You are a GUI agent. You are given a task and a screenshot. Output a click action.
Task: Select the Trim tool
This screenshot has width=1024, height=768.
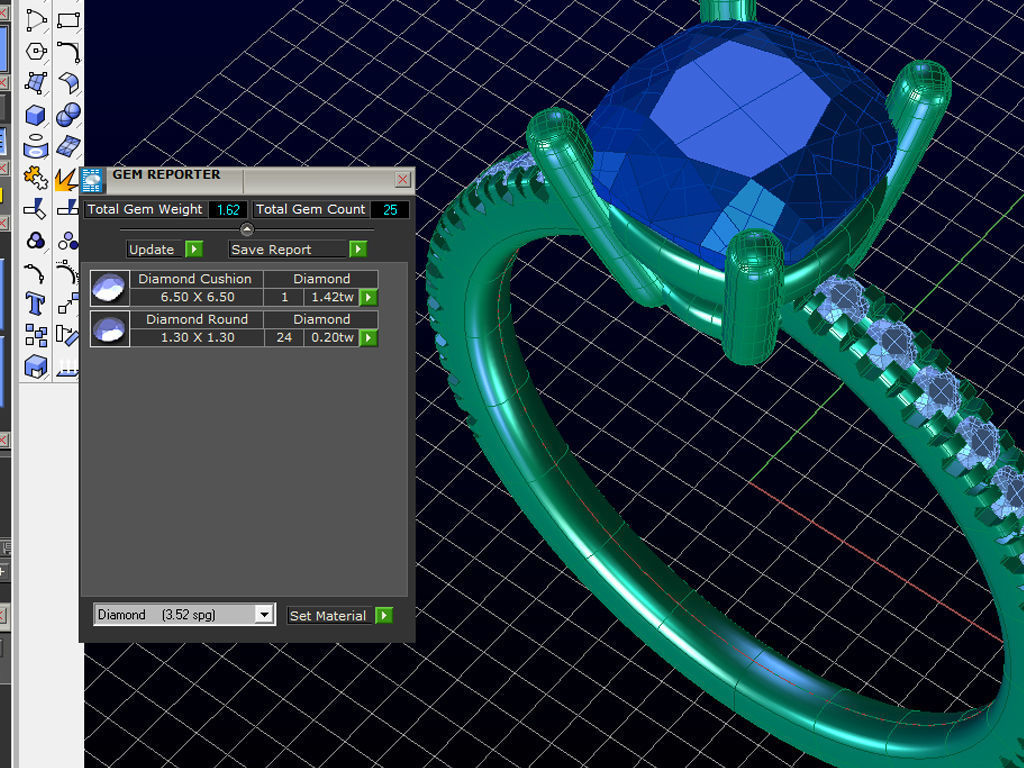pos(35,209)
